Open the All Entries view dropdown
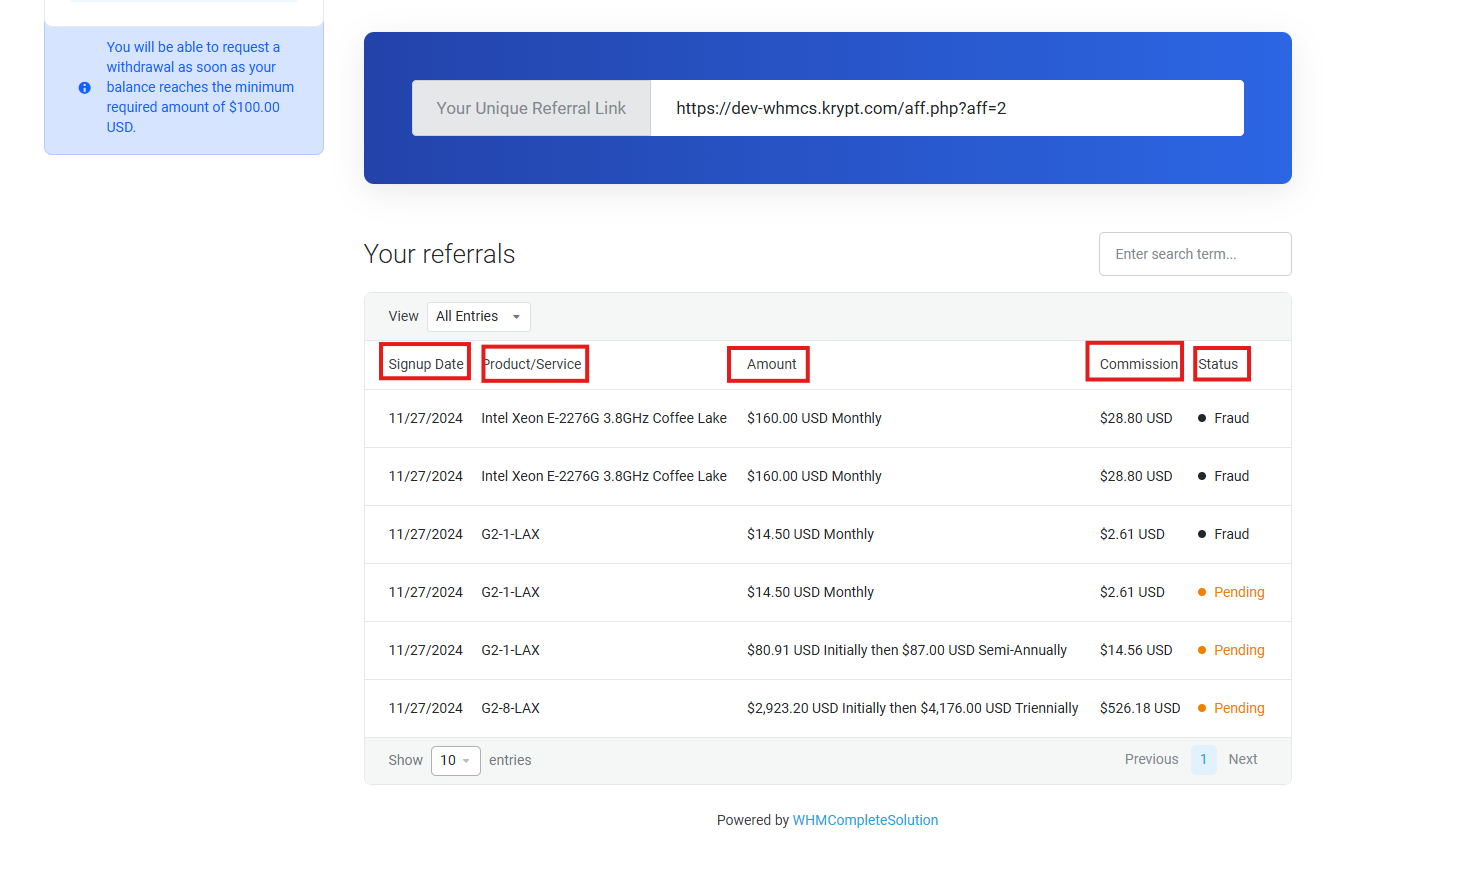 [x=479, y=317]
